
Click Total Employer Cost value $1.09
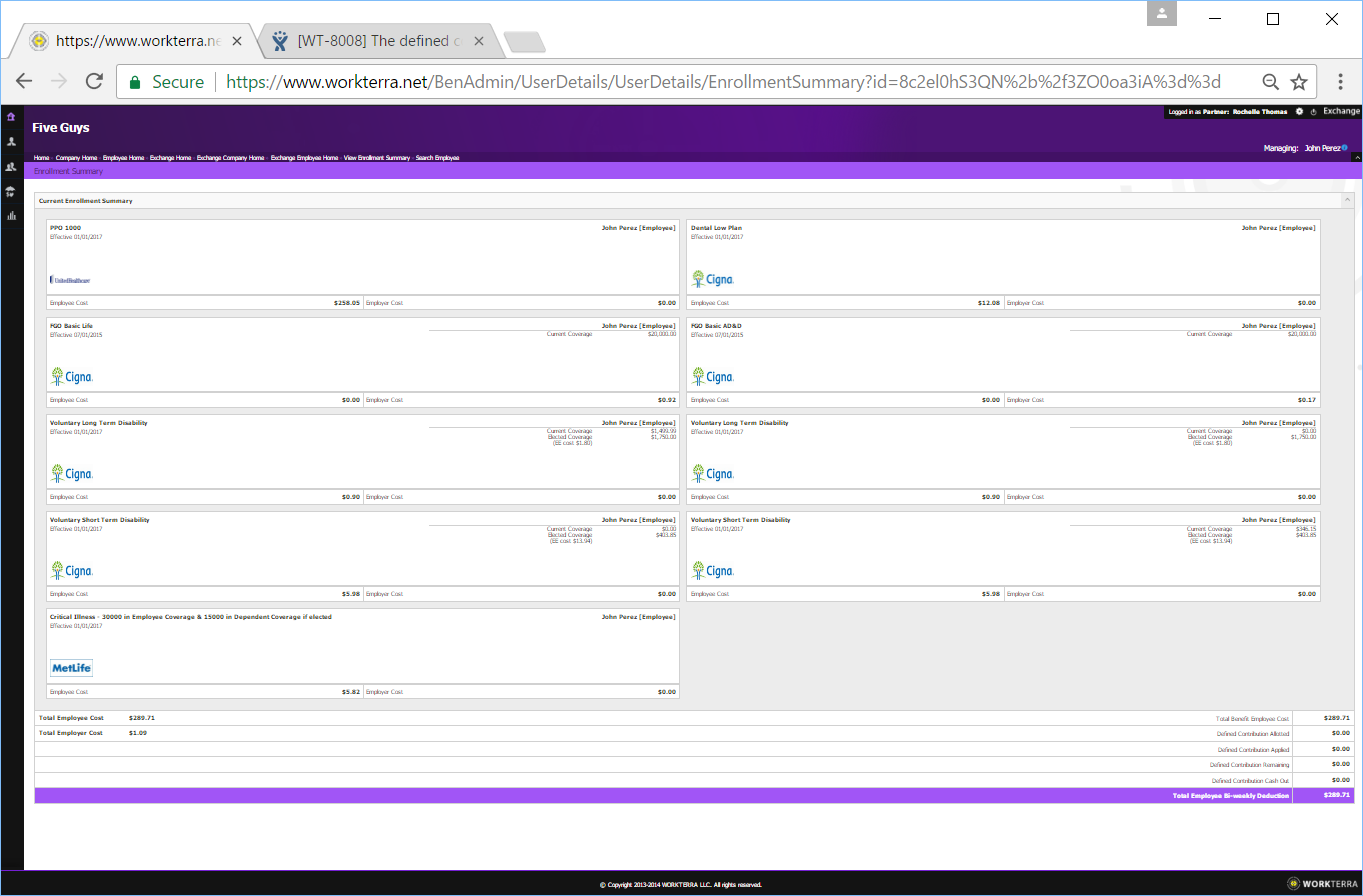coord(138,733)
